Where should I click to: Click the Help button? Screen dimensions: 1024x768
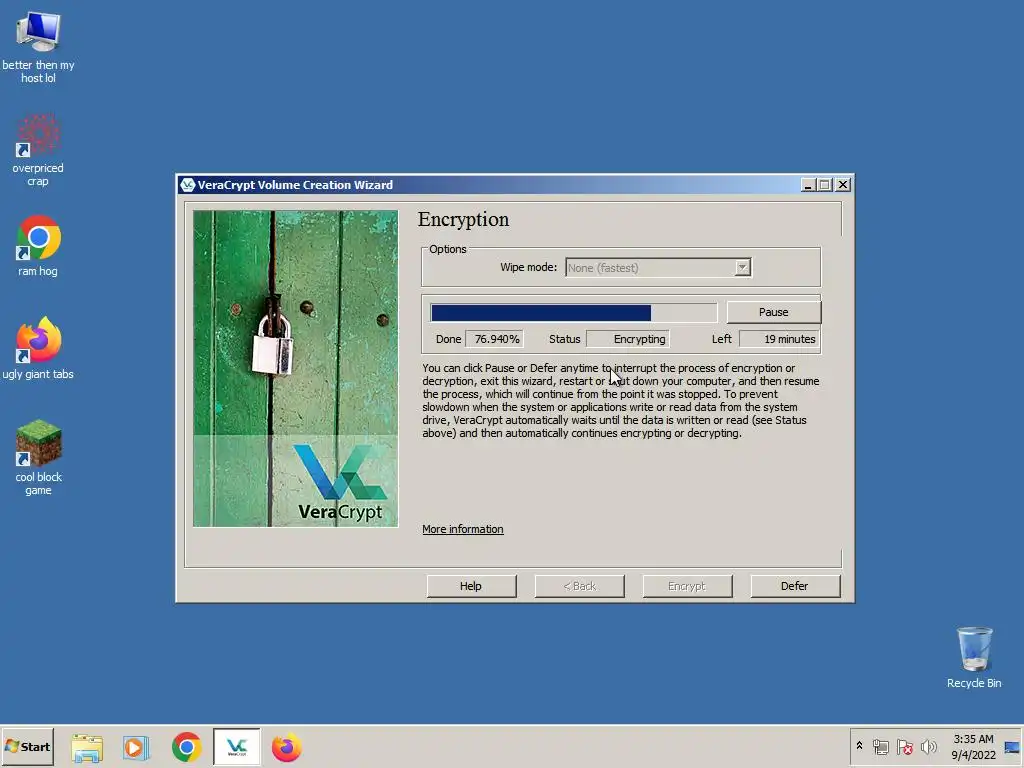471,586
